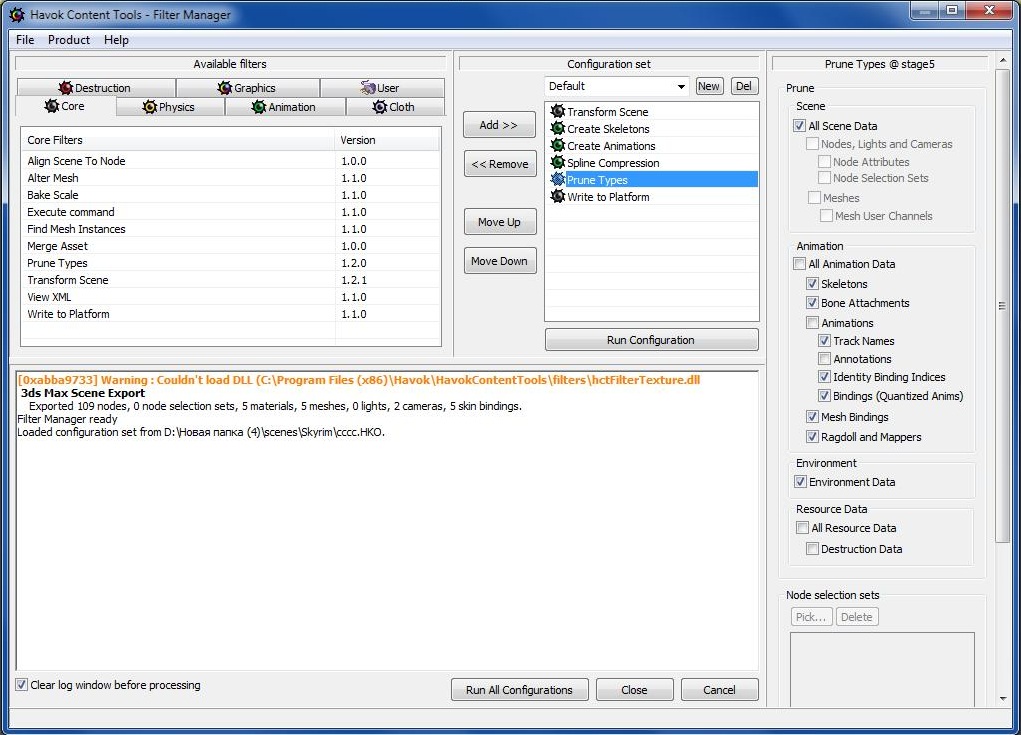Click the Add >> button

pyautogui.click(x=499, y=124)
